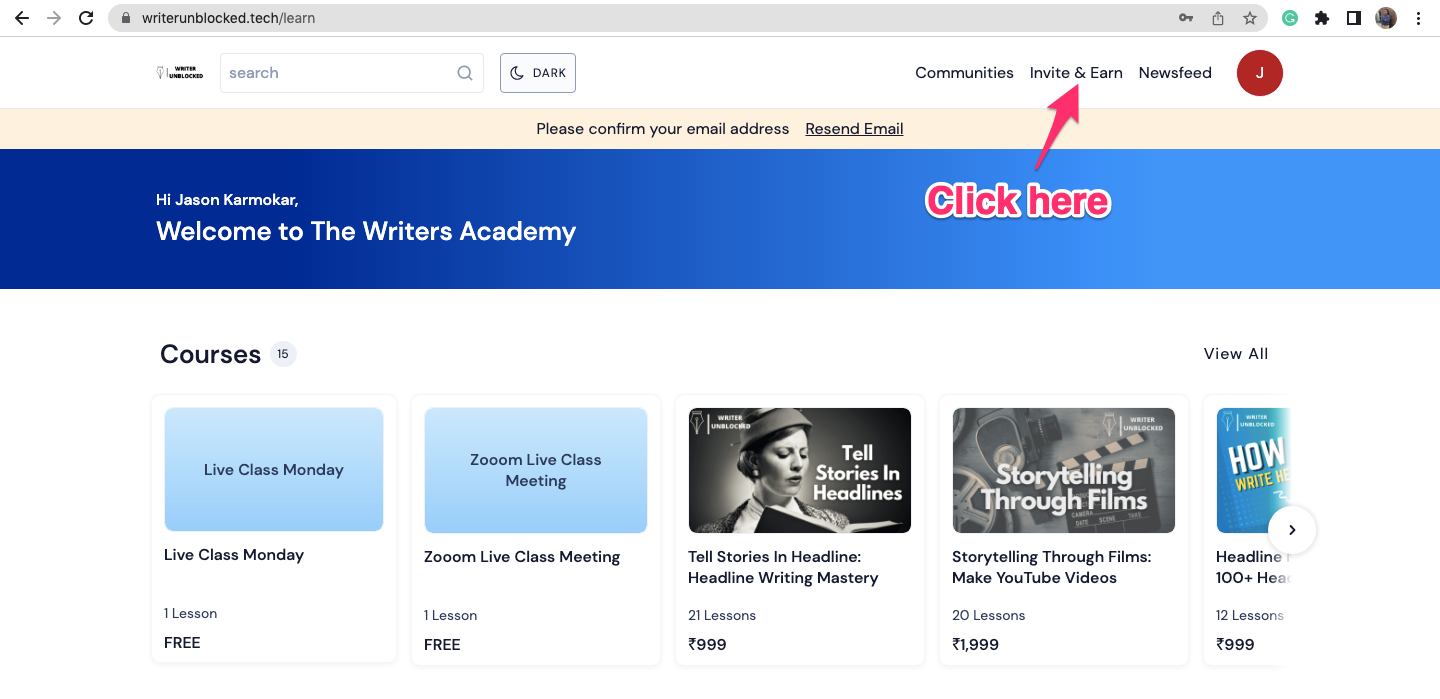Viewport: 1440px width, 699px height.
Task: Toggle the browser side panel
Action: pyautogui.click(x=1354, y=18)
